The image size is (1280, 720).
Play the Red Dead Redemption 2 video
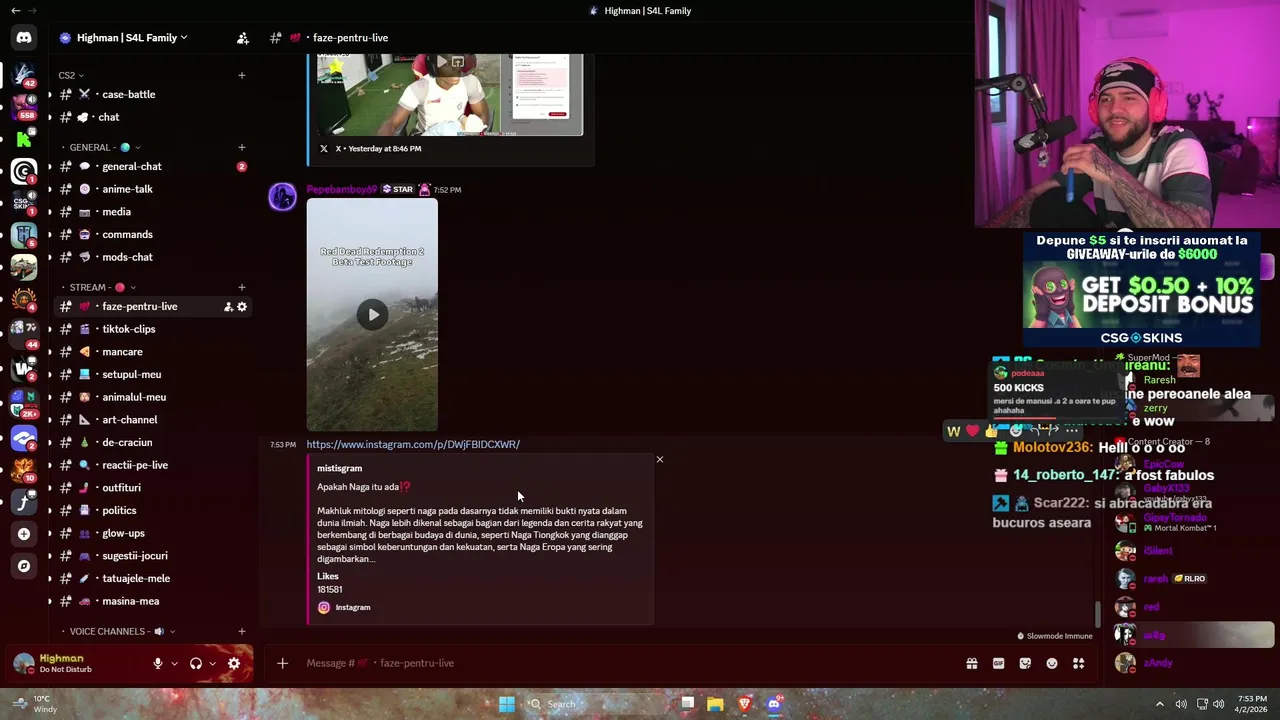(x=373, y=315)
